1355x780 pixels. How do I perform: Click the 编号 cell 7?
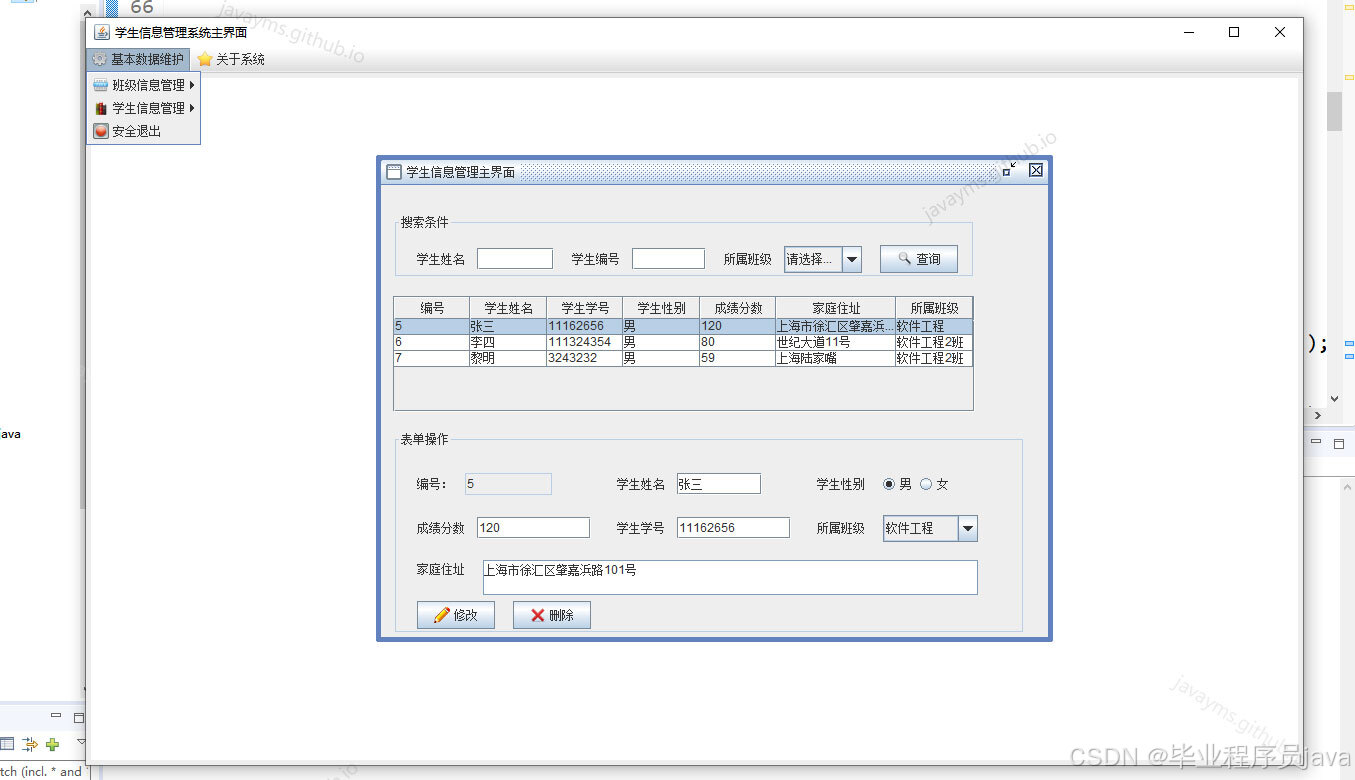point(431,358)
